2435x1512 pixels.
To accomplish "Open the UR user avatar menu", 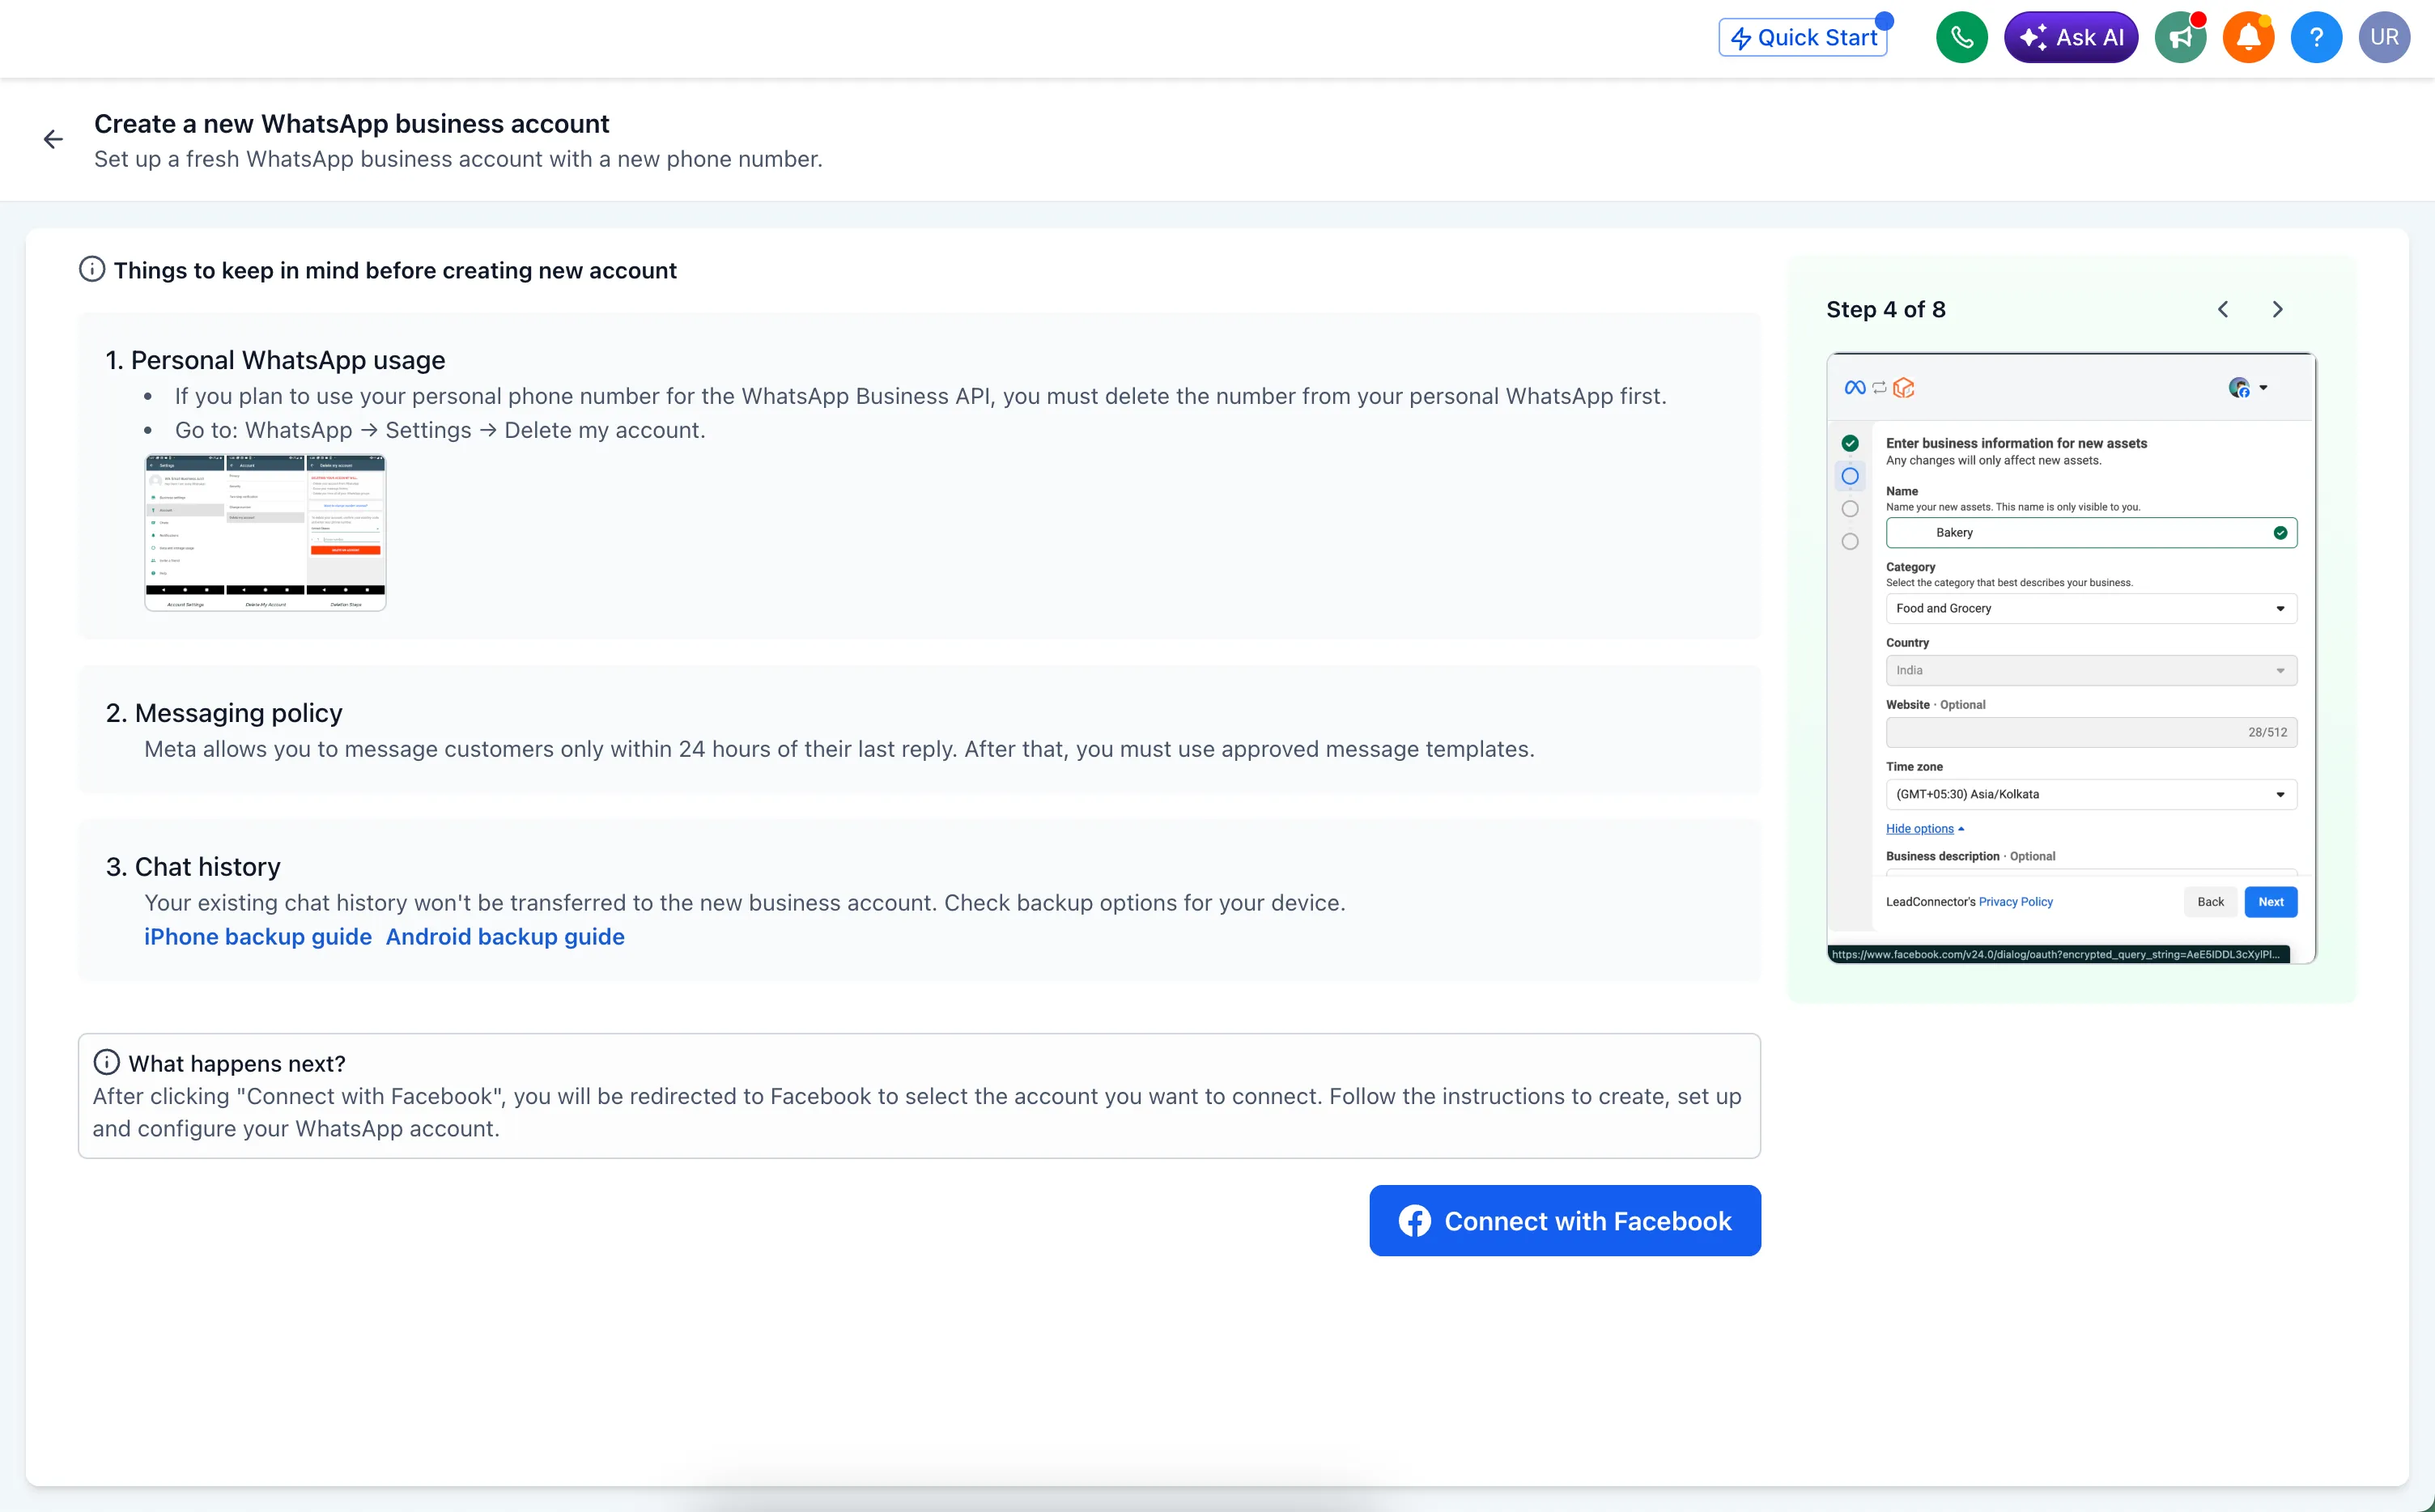I will [x=2384, y=38].
